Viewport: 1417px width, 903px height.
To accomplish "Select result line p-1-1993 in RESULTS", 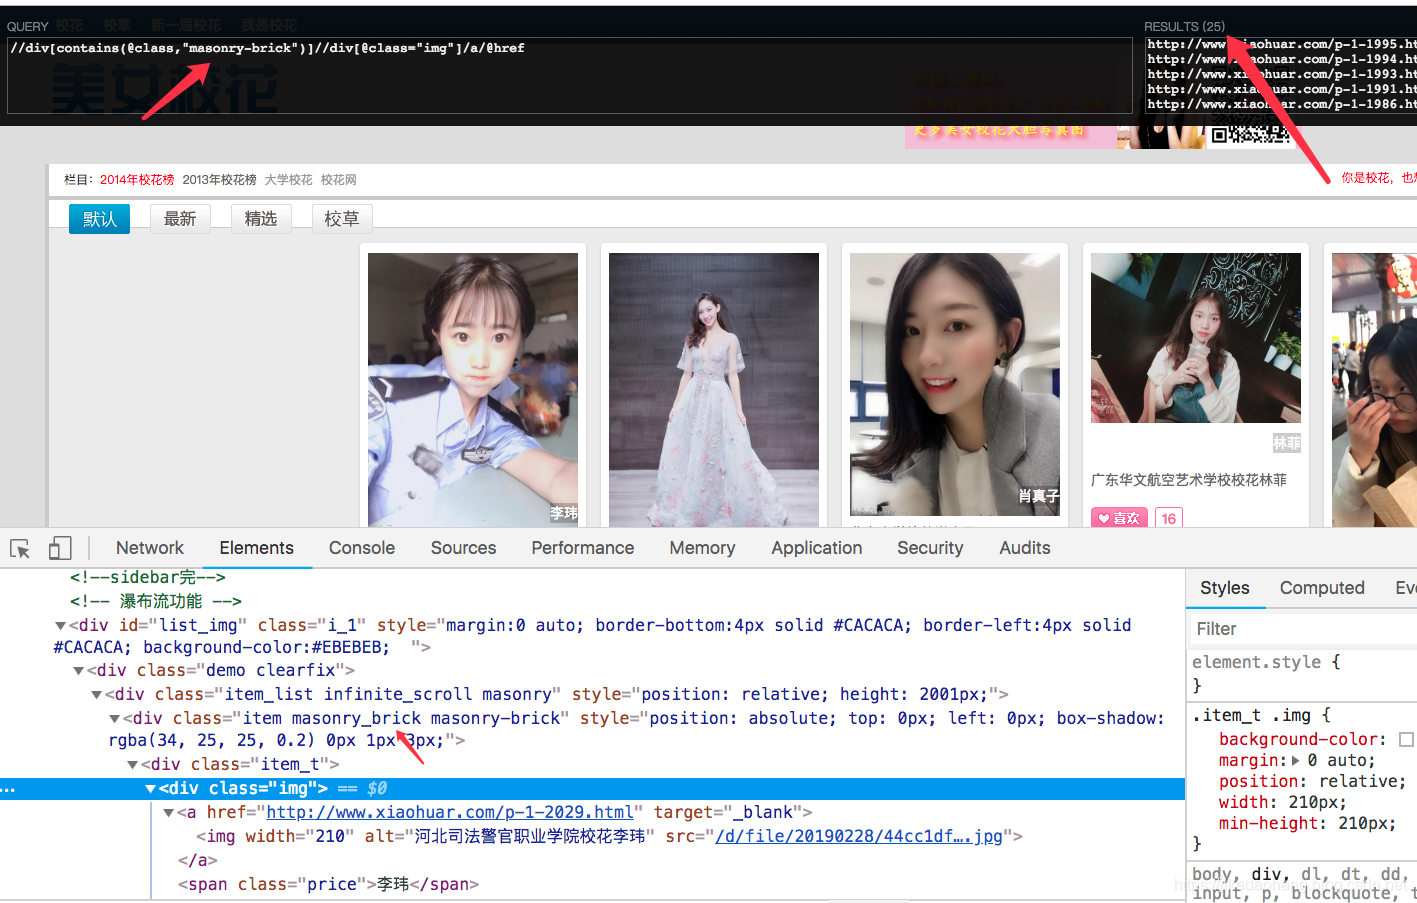I will click(1281, 74).
